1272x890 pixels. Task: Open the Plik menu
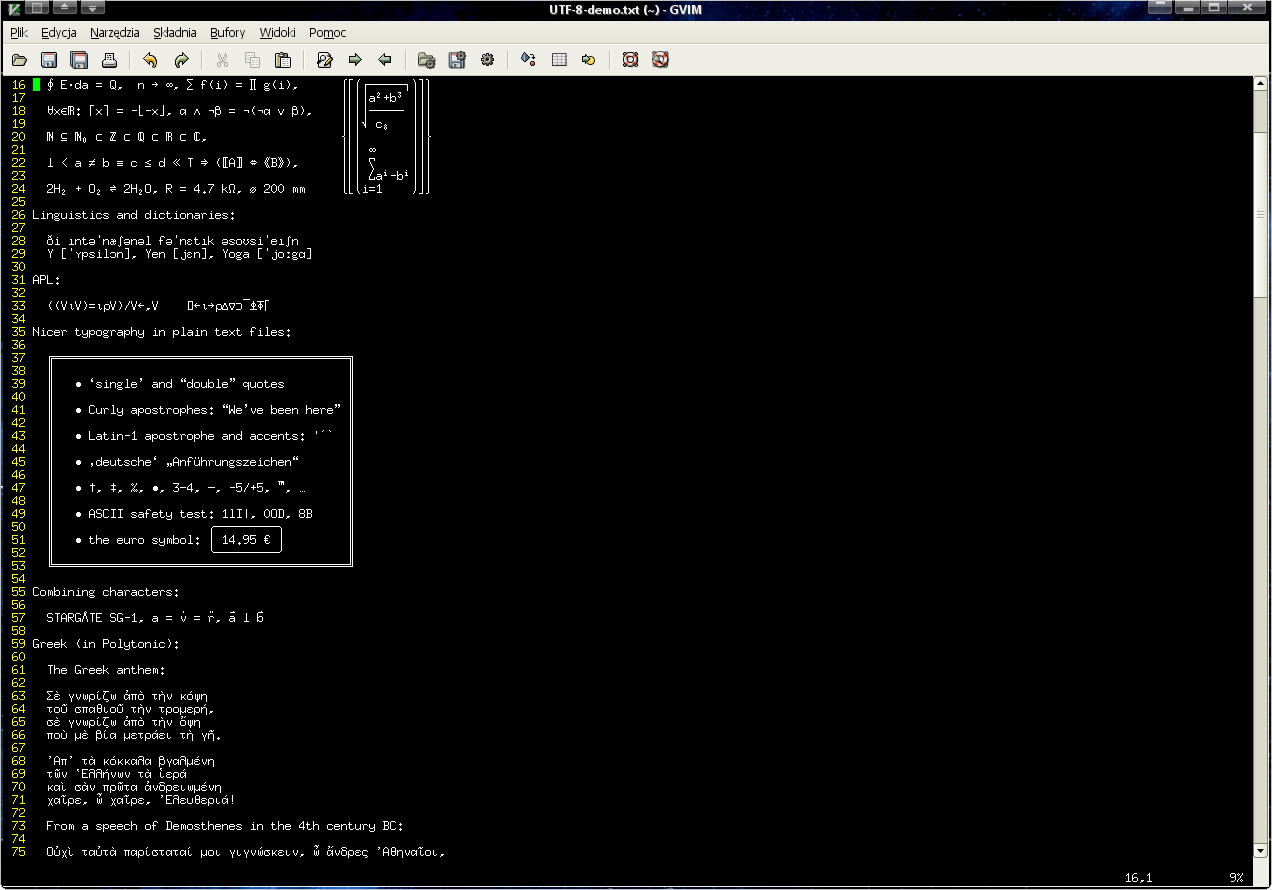coord(18,32)
